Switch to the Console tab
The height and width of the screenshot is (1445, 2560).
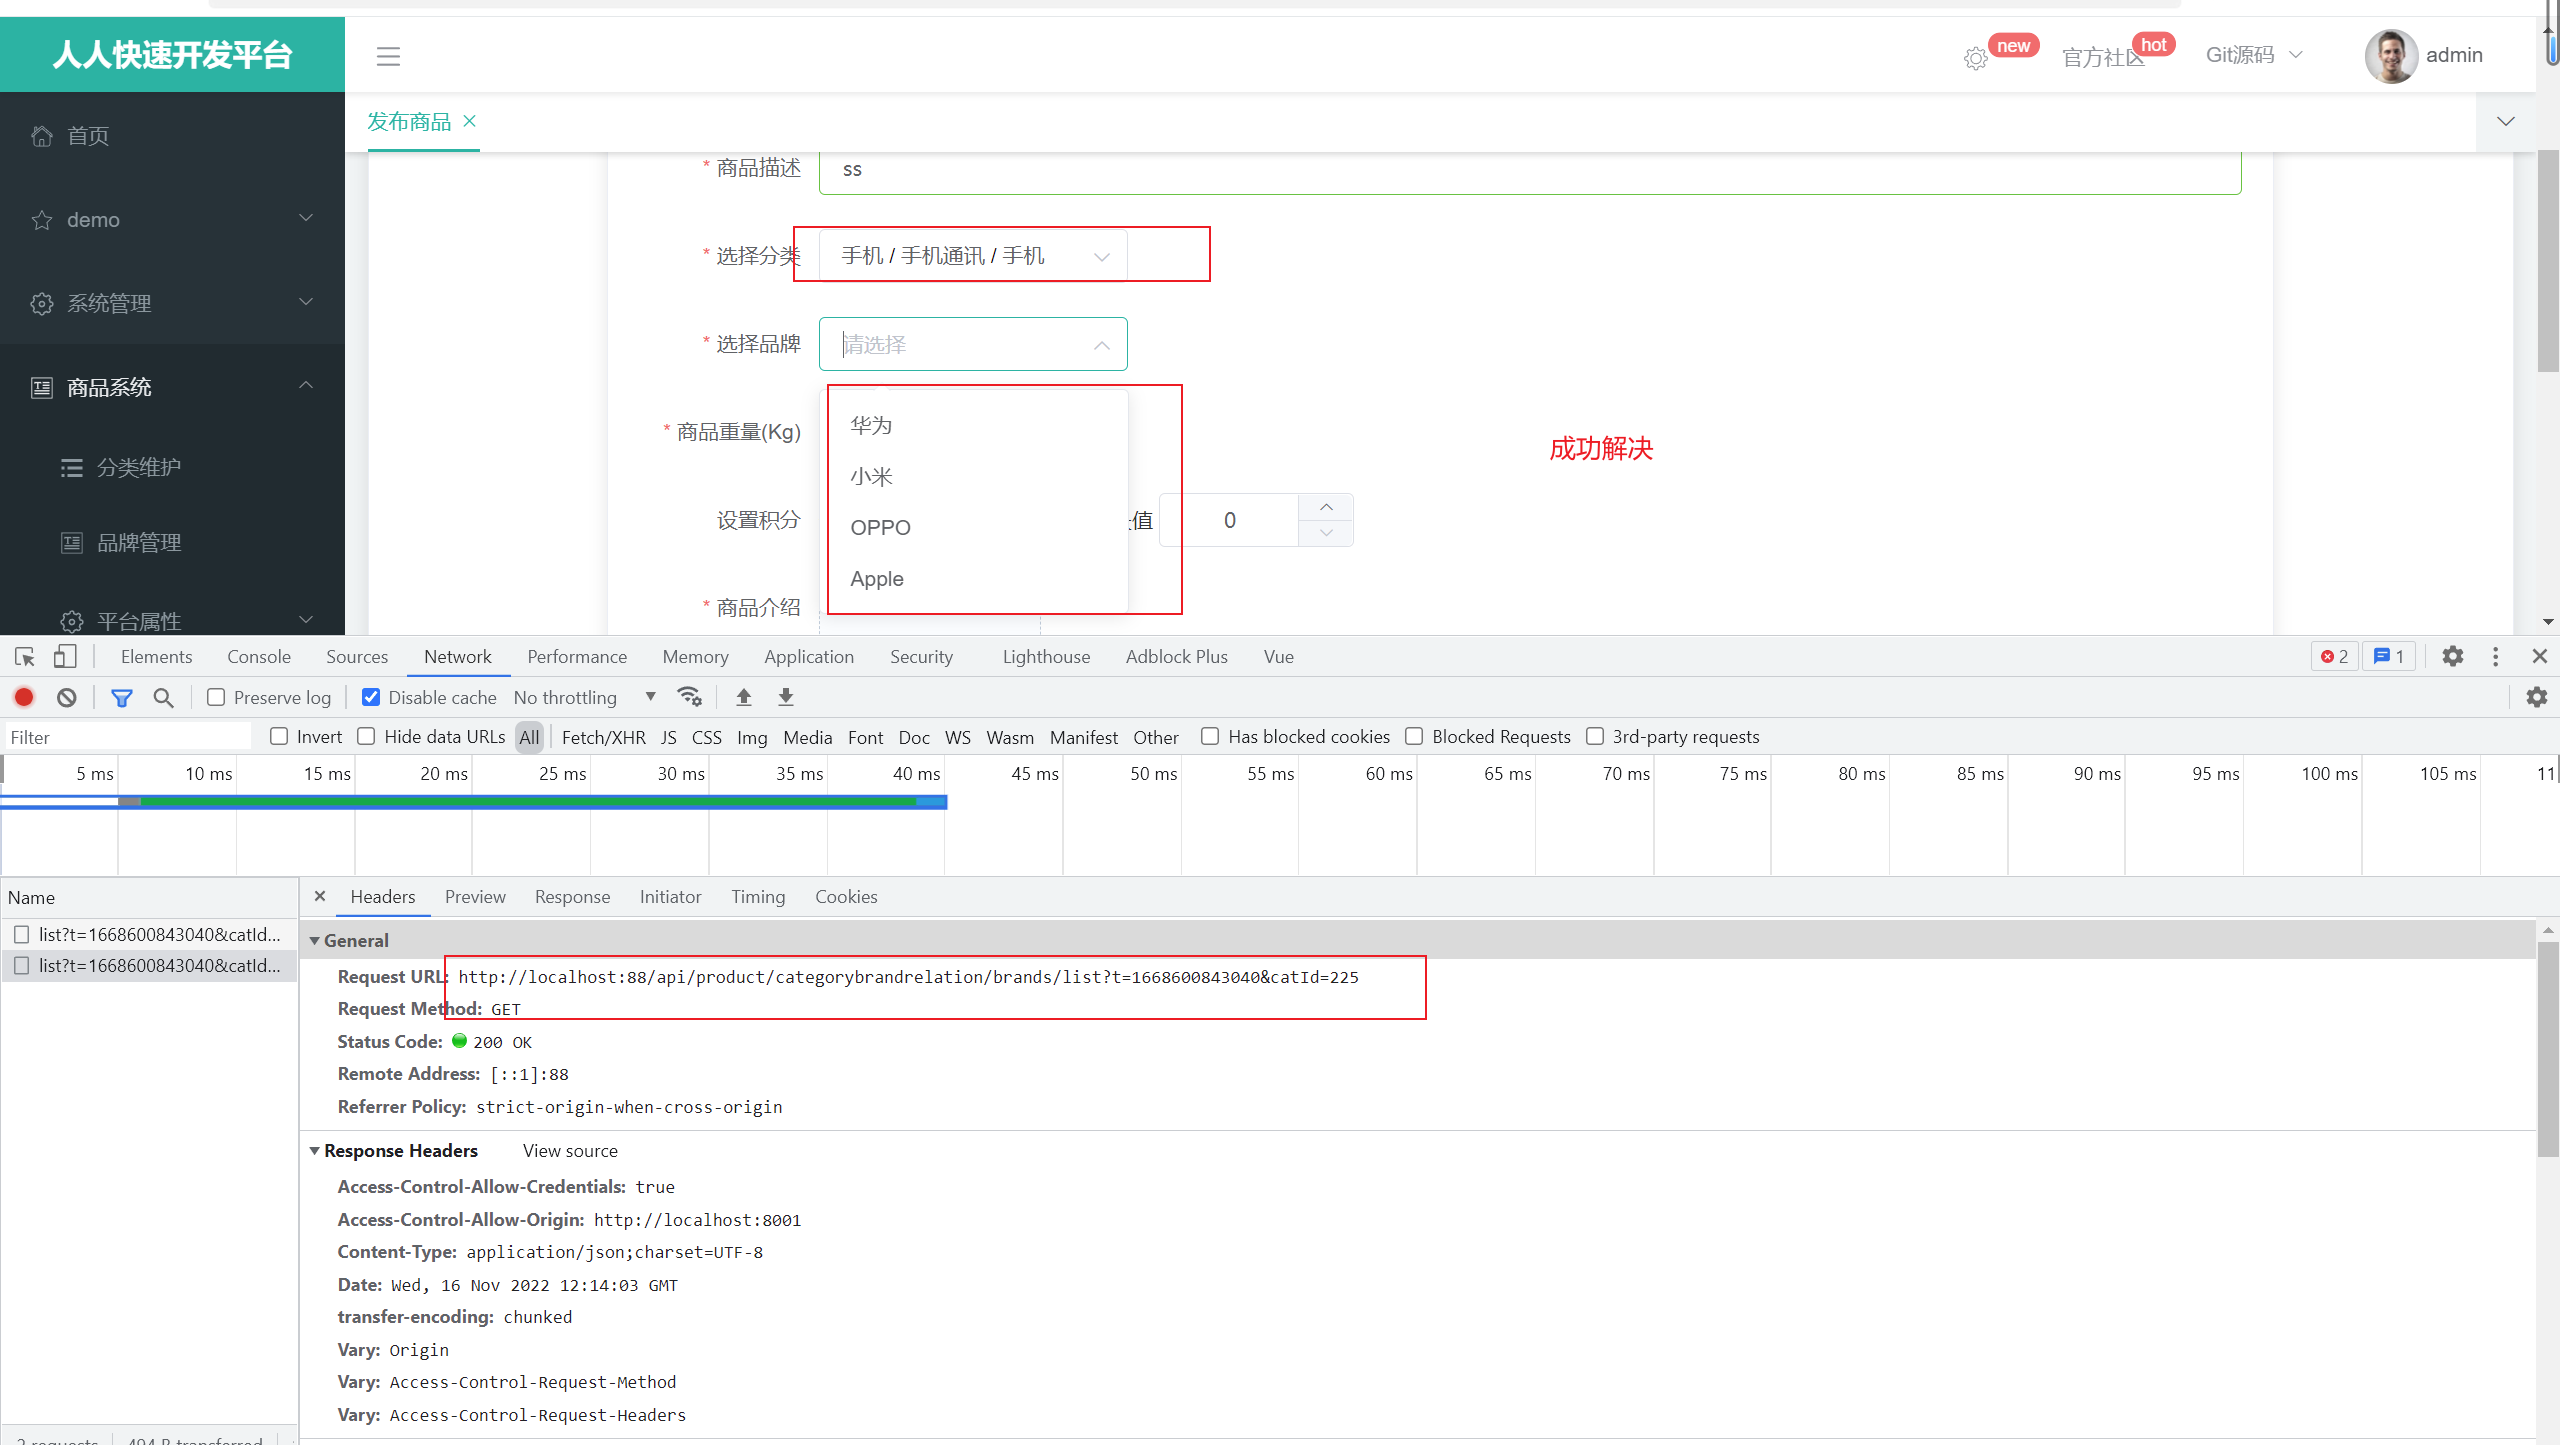[258, 657]
